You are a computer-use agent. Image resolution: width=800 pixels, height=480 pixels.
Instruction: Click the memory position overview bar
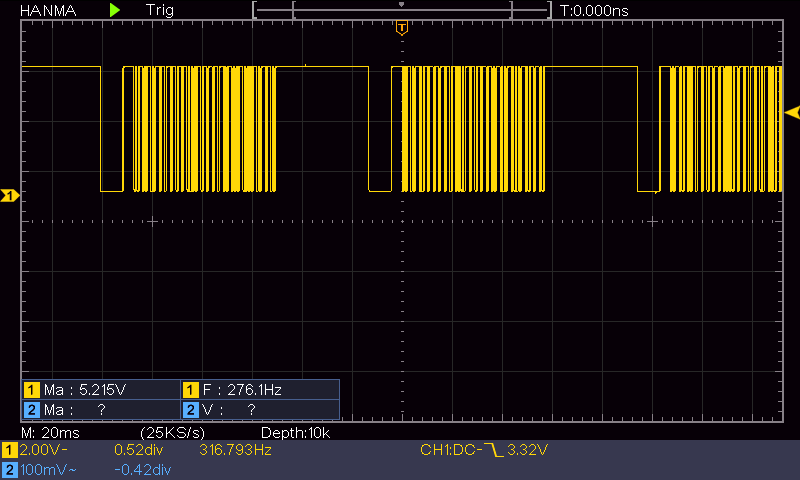401,9
